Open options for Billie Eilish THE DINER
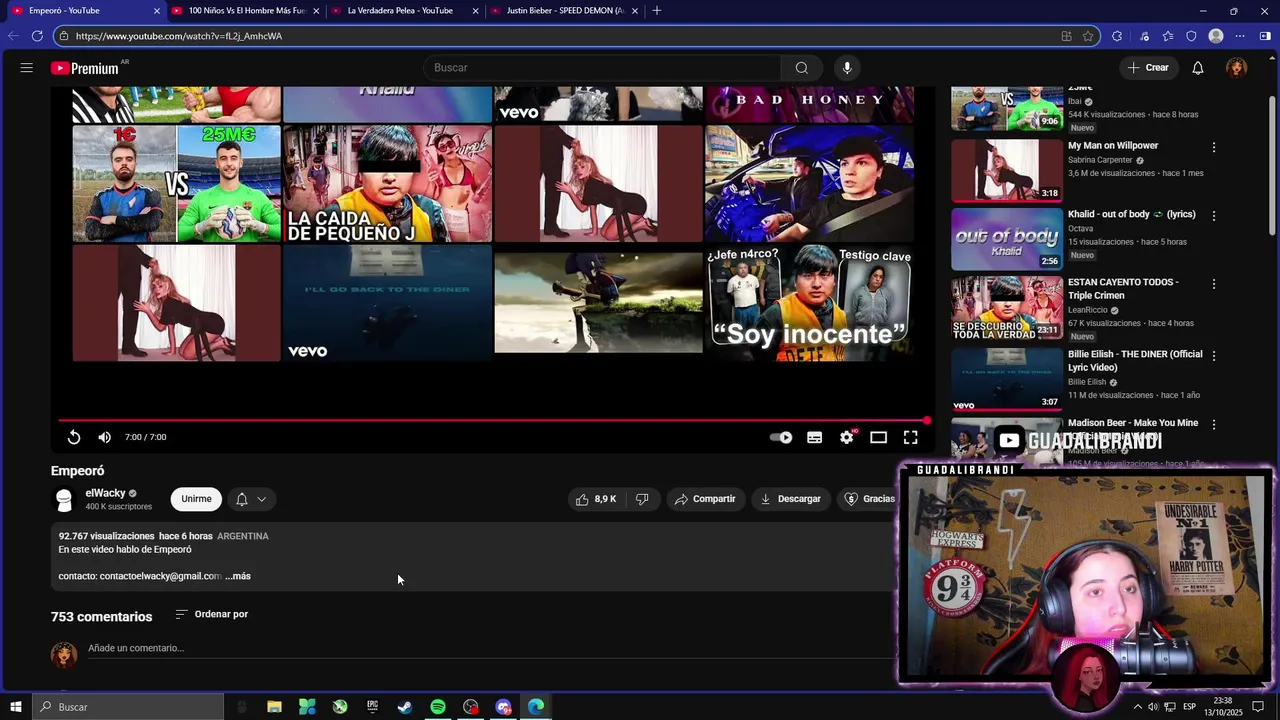The height and width of the screenshot is (720, 1280). [1214, 356]
